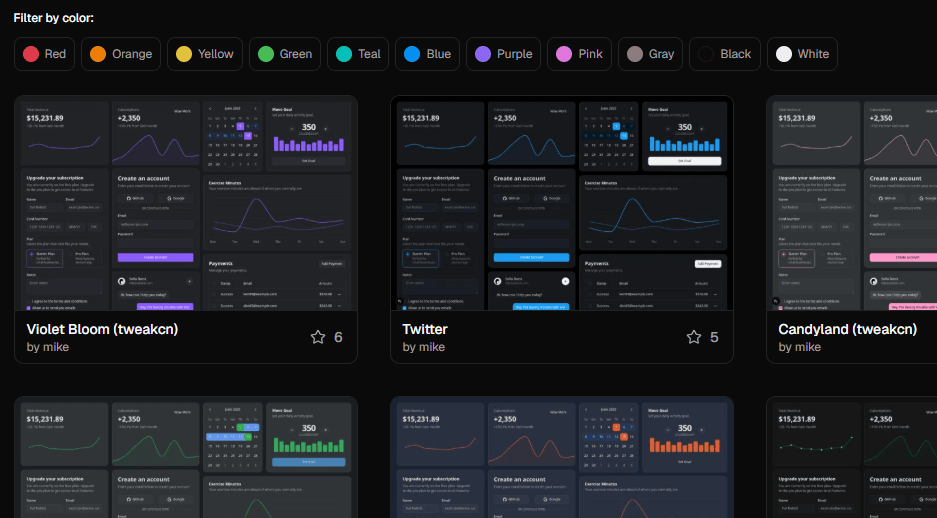This screenshot has width=937, height=518.
Task: Select the Gray filter chip
Action: [649, 54]
